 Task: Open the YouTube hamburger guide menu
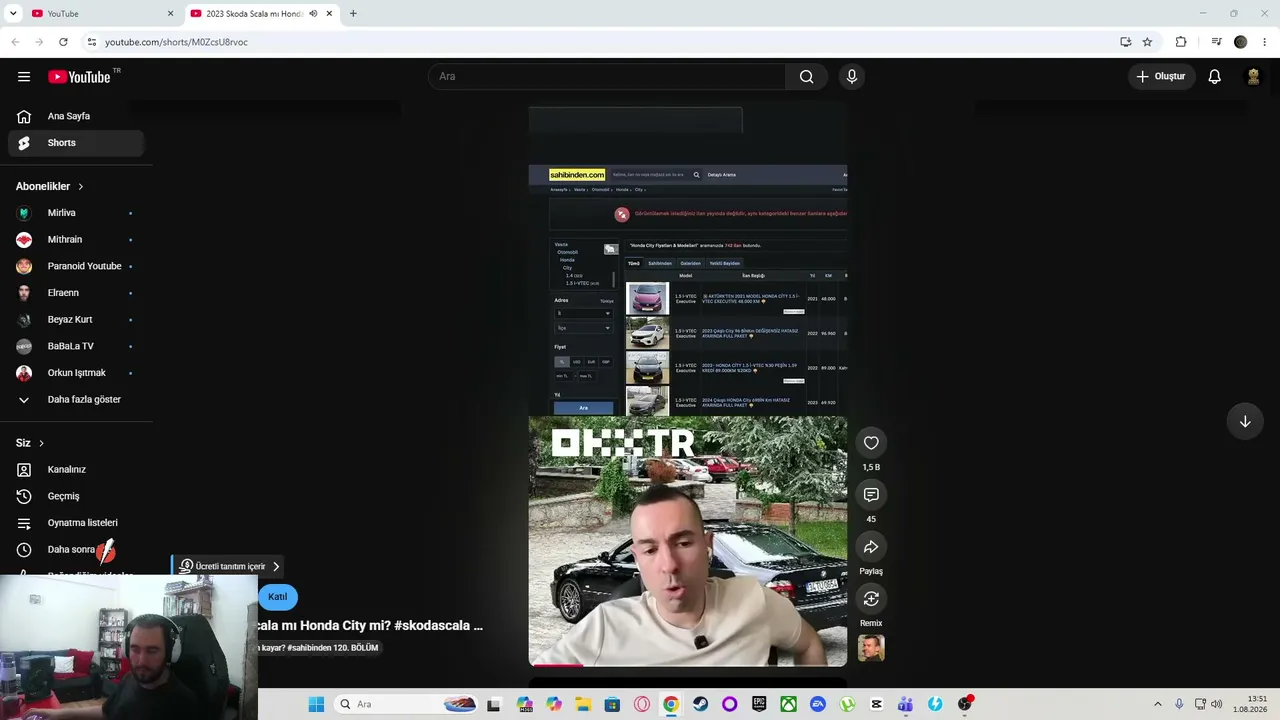24,77
